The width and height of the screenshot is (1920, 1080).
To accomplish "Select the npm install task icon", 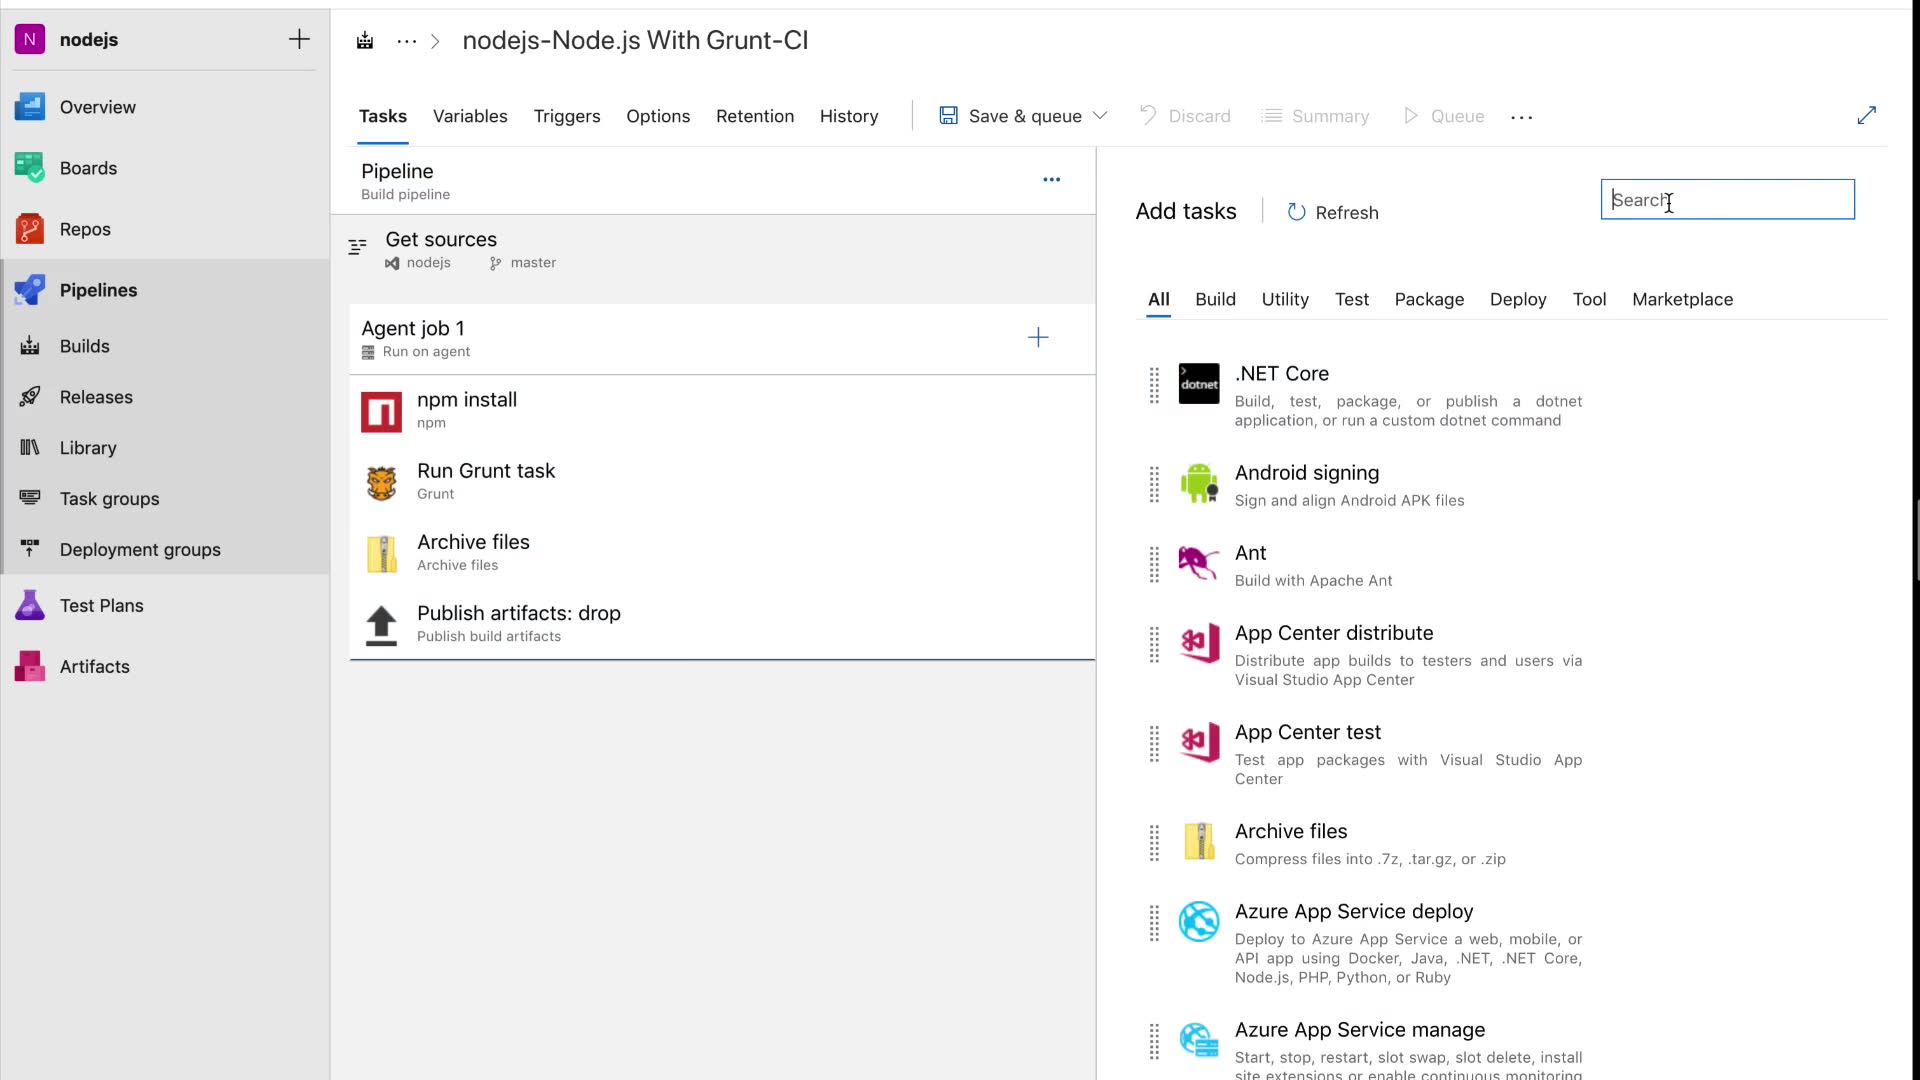I will [381, 412].
